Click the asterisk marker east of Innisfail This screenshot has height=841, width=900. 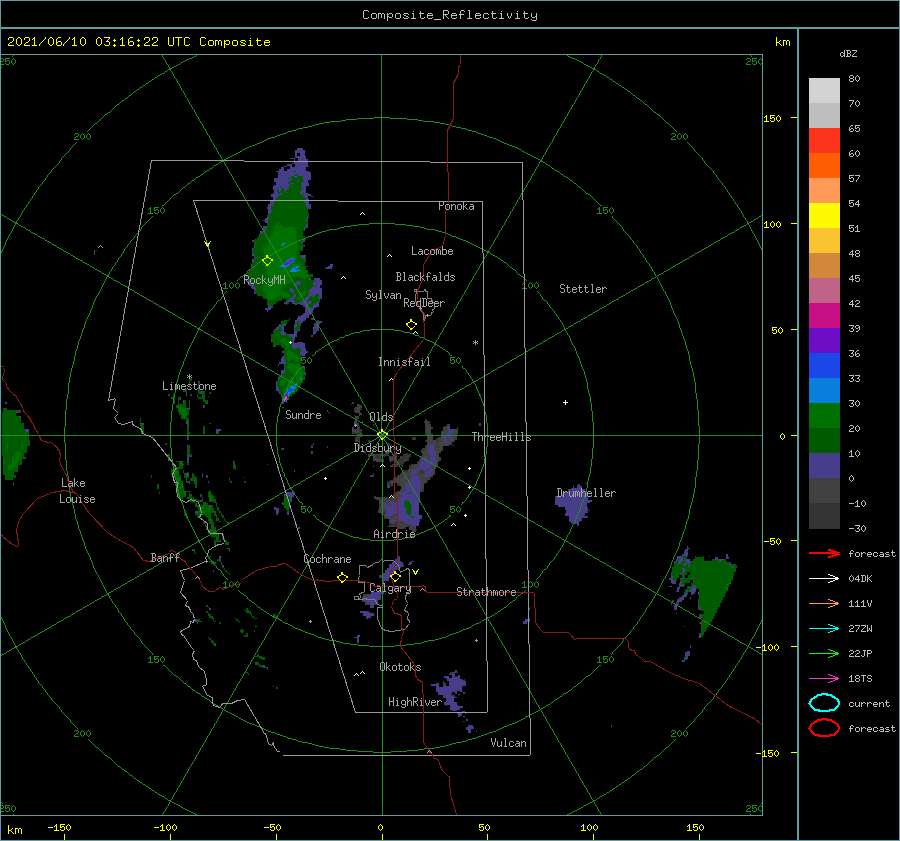tap(475, 343)
